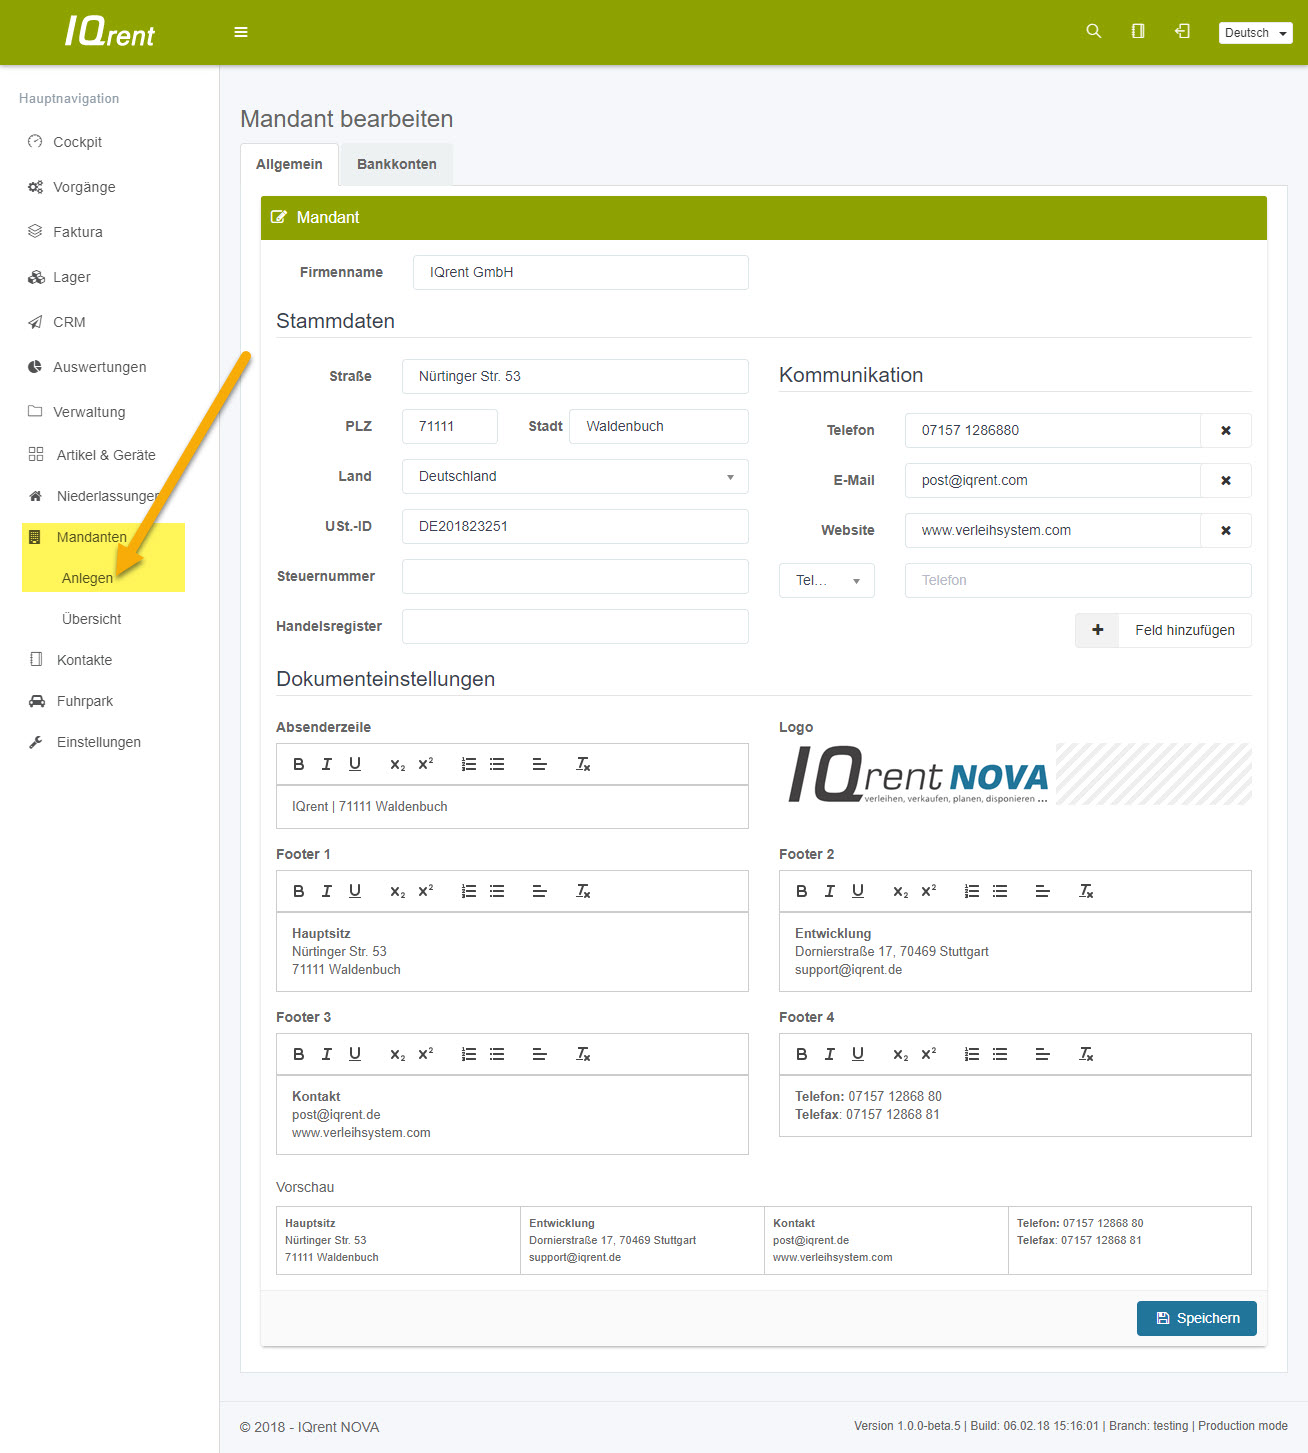This screenshot has width=1308, height=1453.
Task: Click the Handelsregister input field
Action: (575, 626)
